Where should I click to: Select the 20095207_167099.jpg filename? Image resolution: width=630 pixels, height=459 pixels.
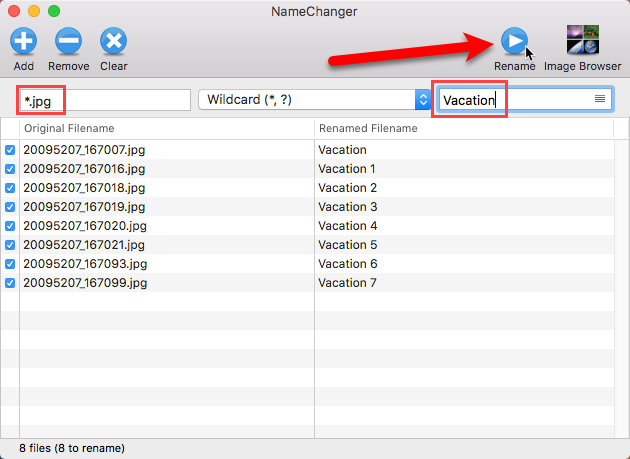coord(85,283)
